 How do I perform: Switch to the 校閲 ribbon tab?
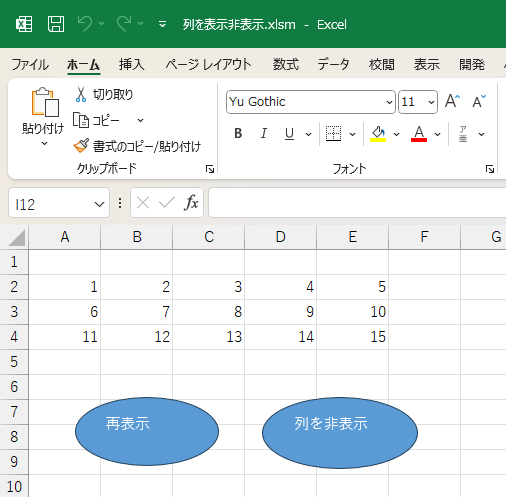click(x=382, y=64)
